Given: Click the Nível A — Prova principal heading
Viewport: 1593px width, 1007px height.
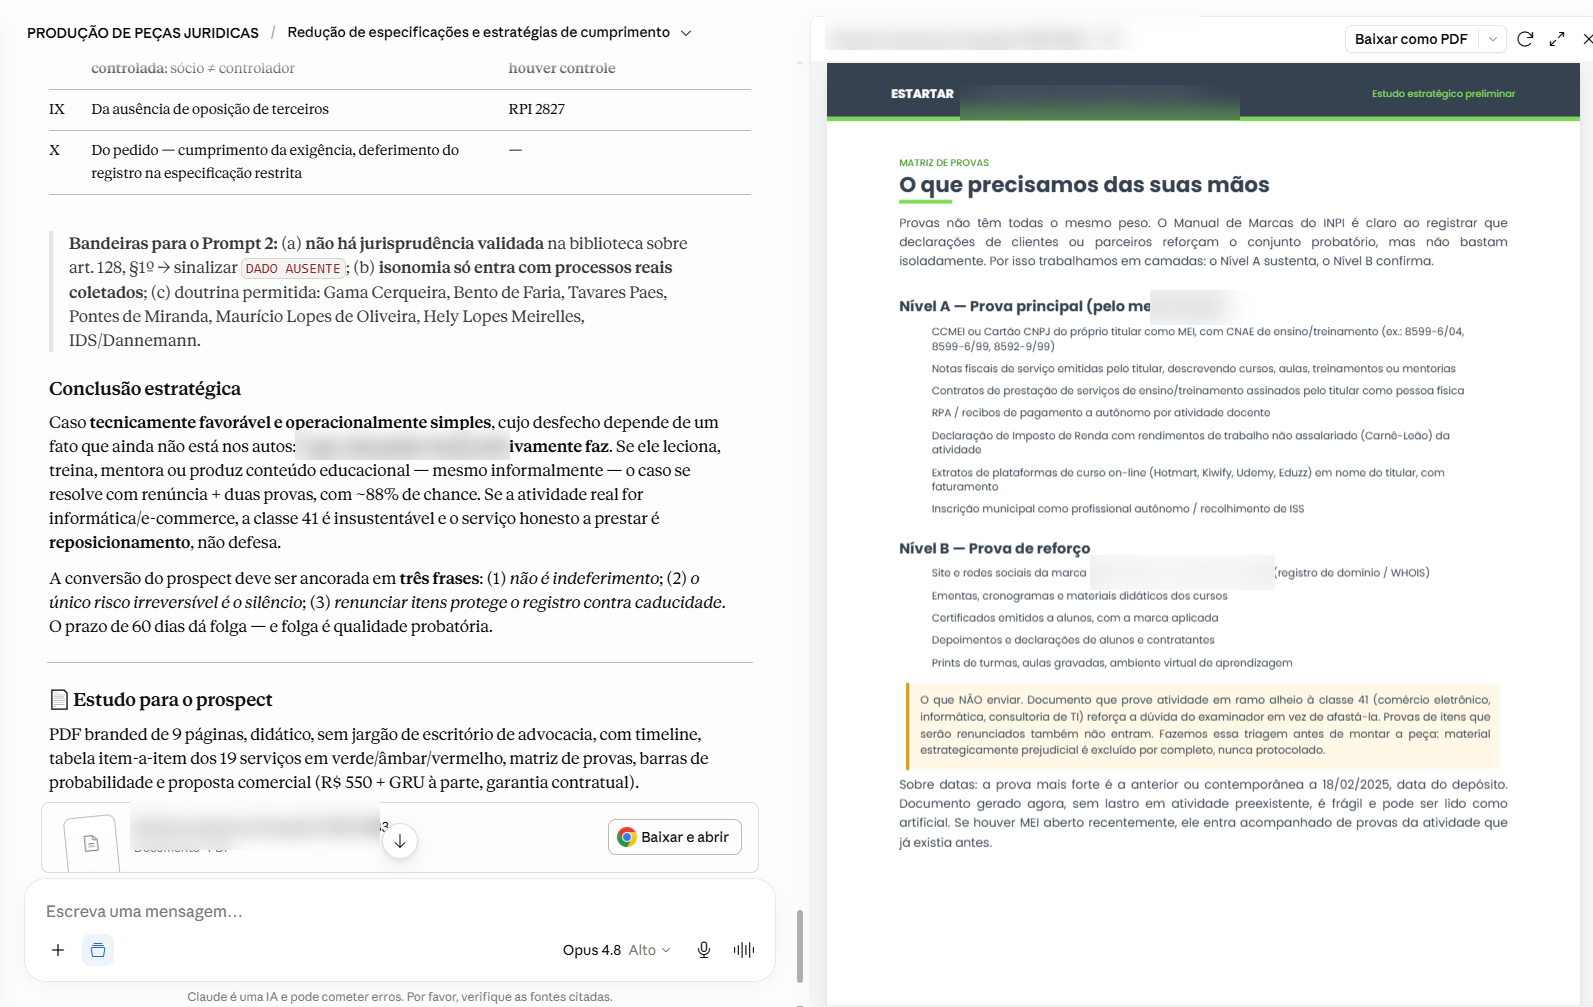Looking at the screenshot, I should point(1025,306).
